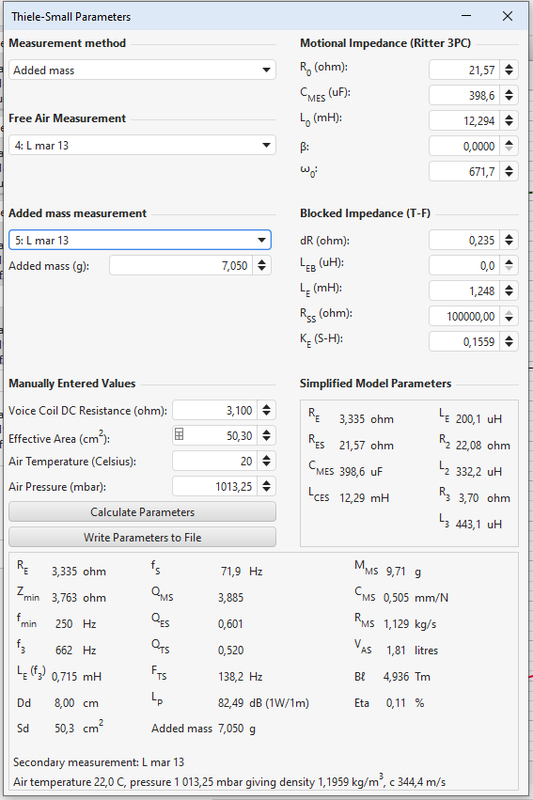Image resolution: width=533 pixels, height=800 pixels.
Task: Minimize the Thiele-Small Parameters window
Action: click(x=466, y=16)
